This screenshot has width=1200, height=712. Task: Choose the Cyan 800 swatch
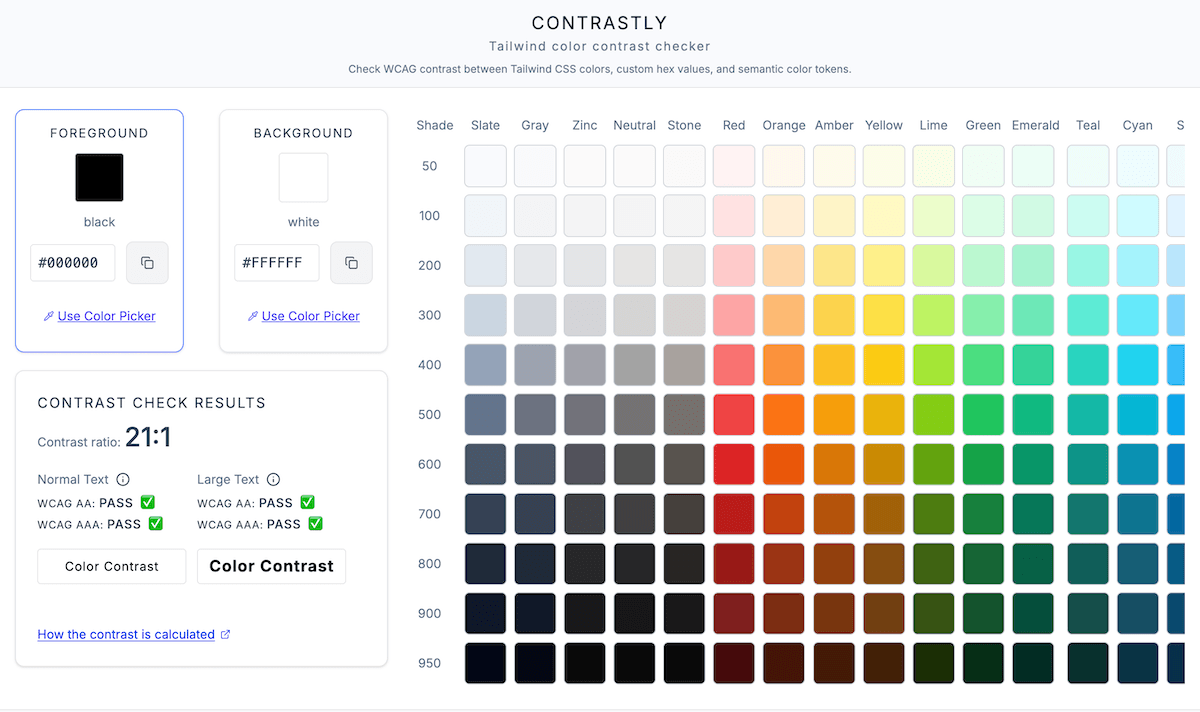pyautogui.click(x=1138, y=564)
